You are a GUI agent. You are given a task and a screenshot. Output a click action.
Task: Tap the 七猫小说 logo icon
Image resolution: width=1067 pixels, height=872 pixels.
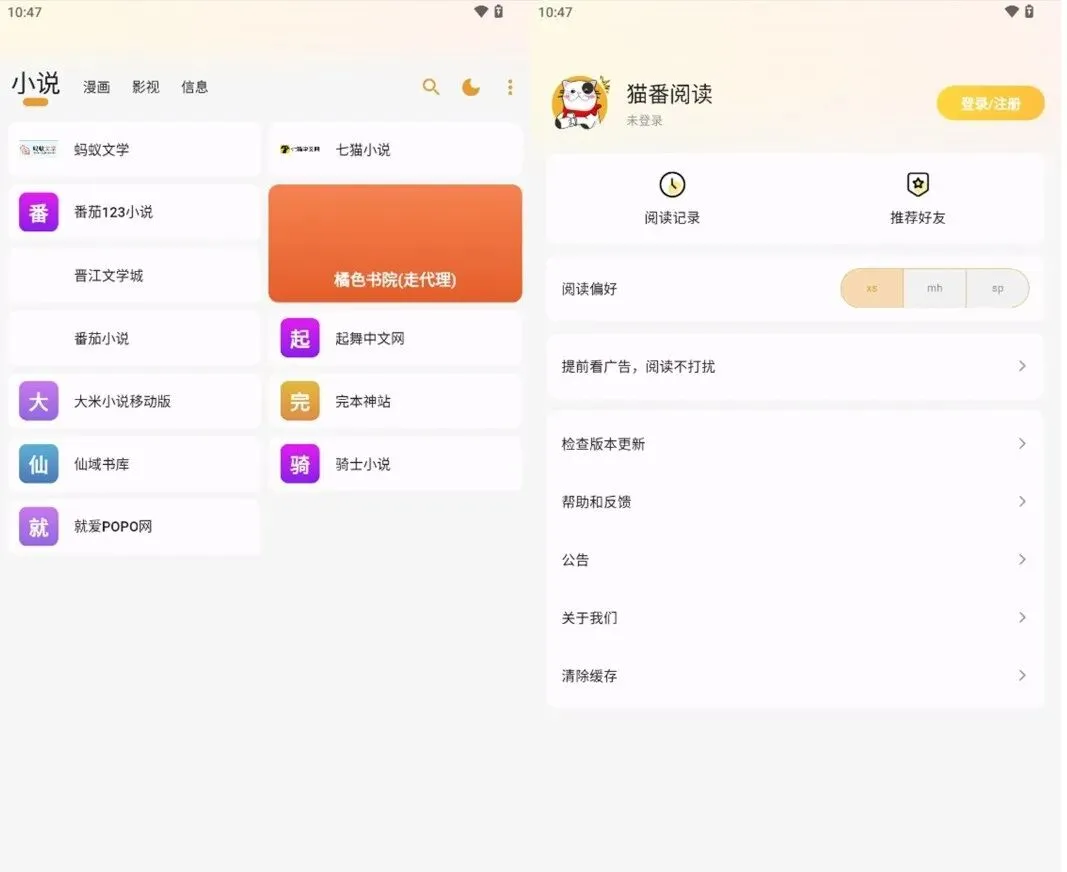point(300,149)
